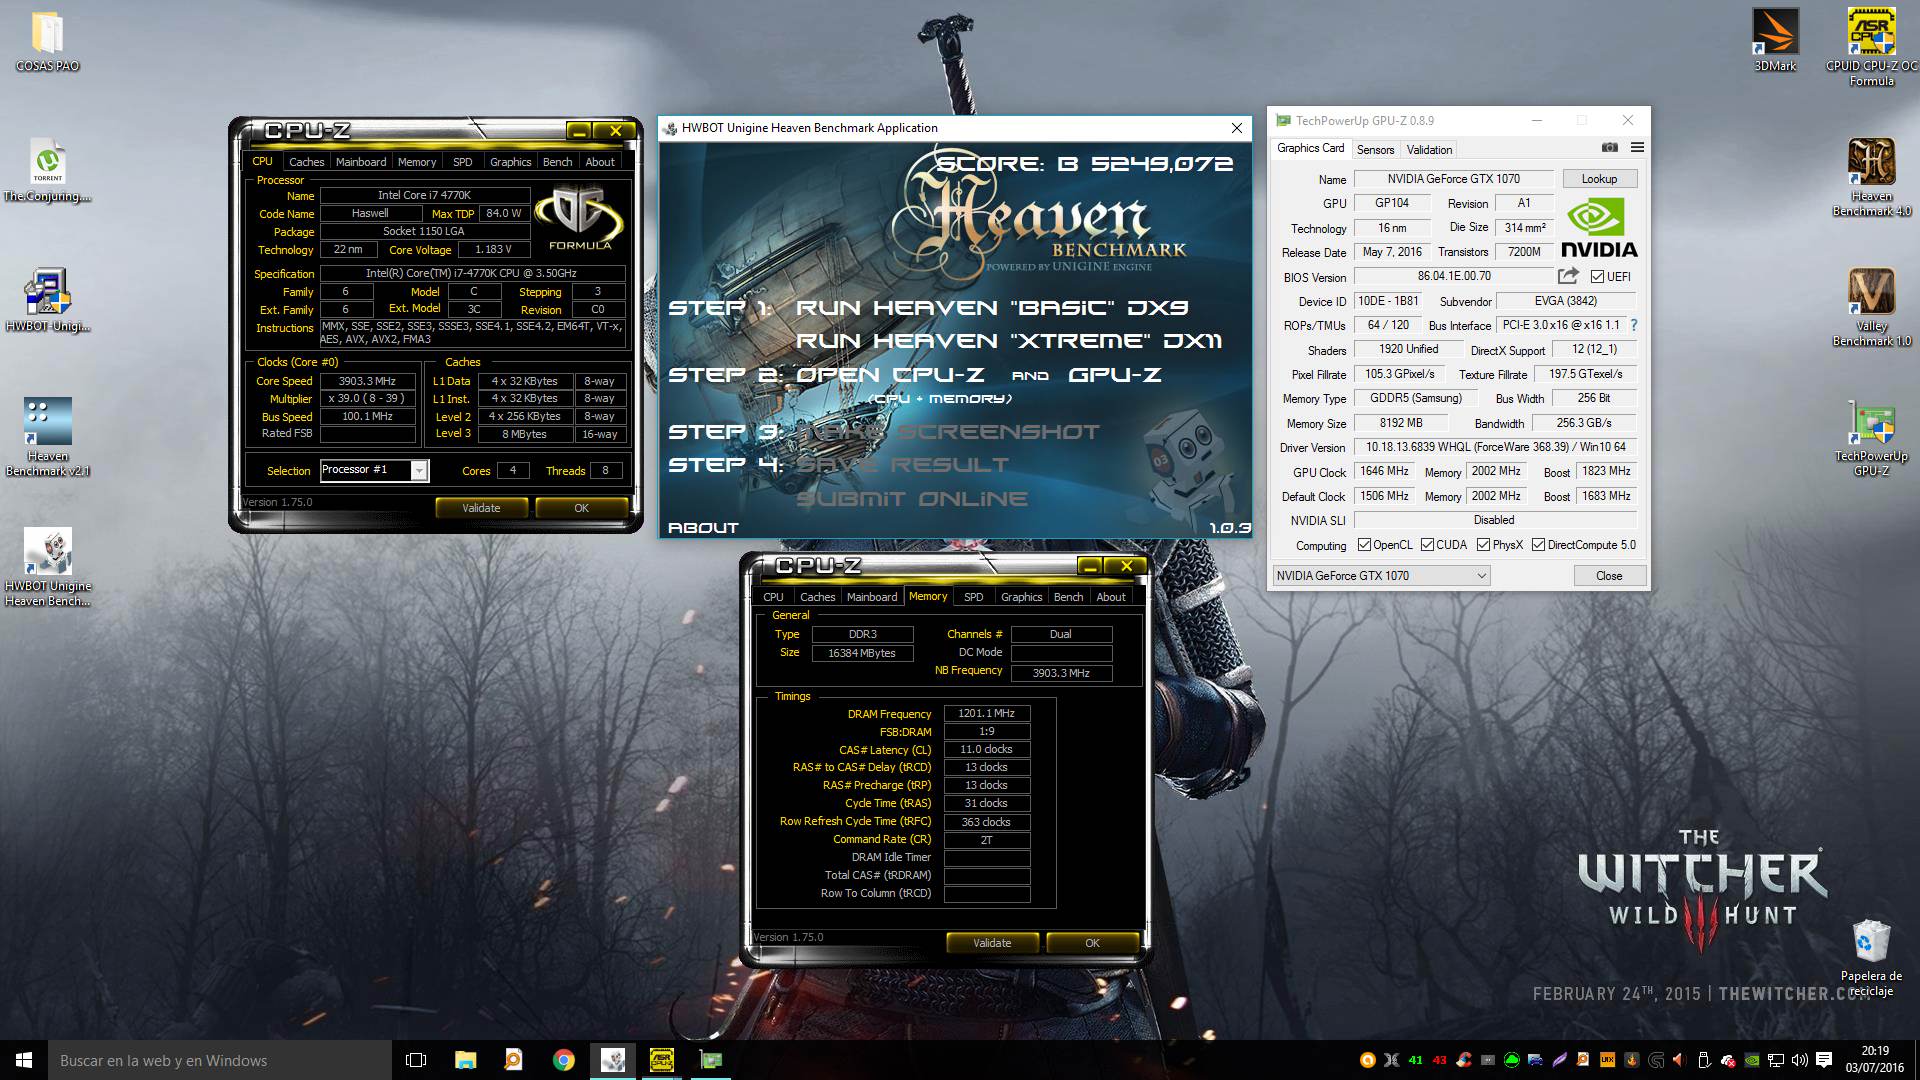The image size is (1920, 1080).
Task: Open the Processor #1 selection dropdown
Action: coord(374,470)
